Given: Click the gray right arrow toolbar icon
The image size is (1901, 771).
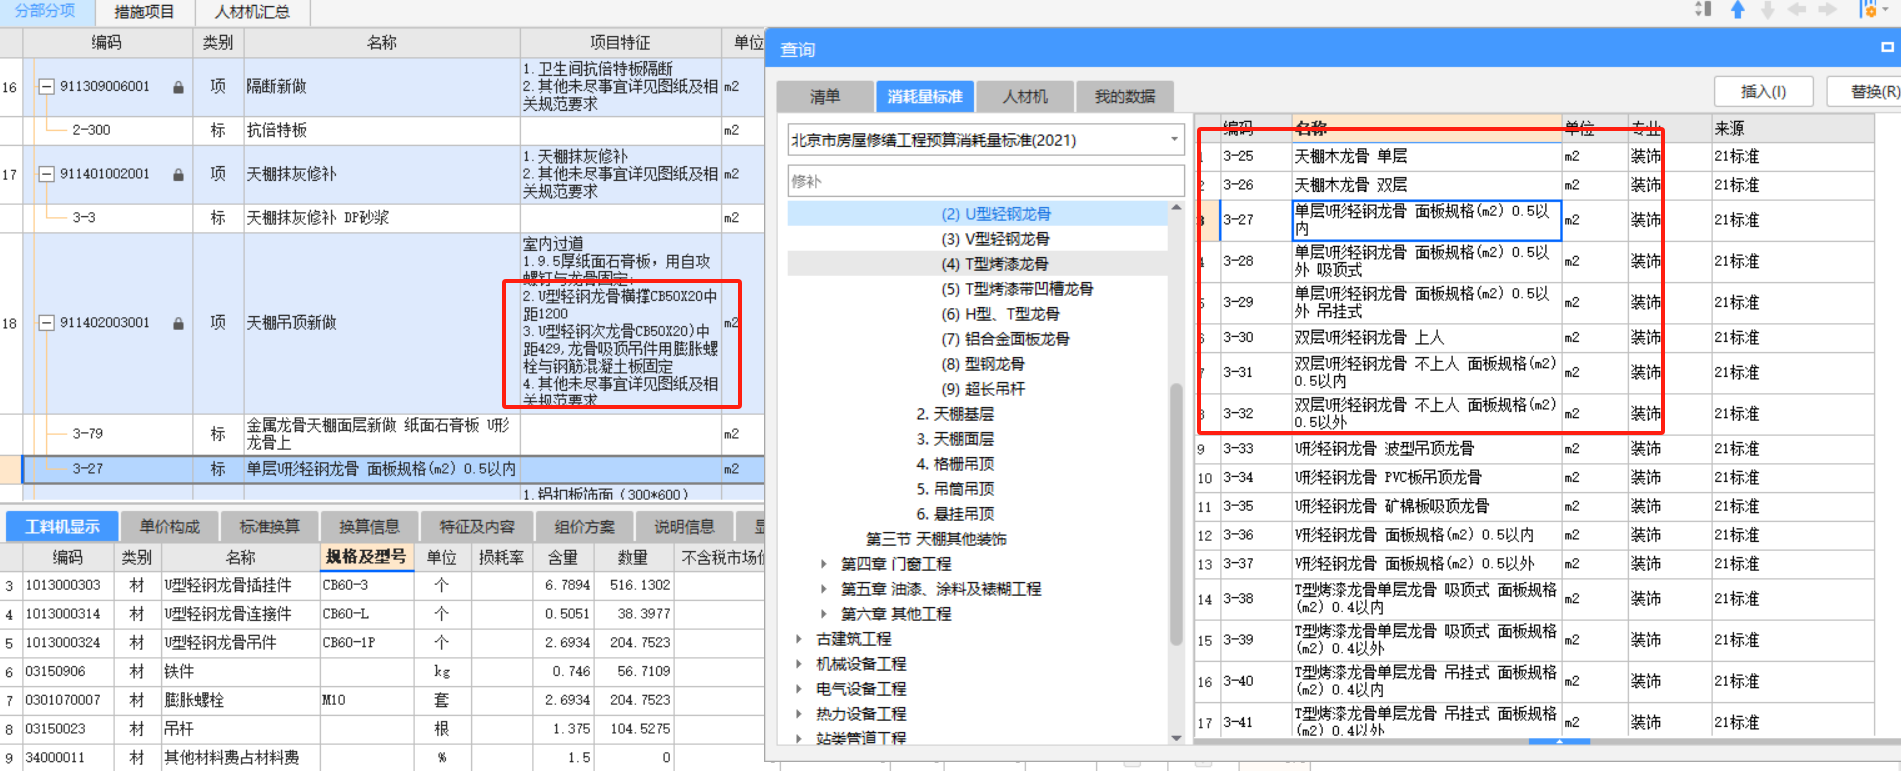Looking at the screenshot, I should pyautogui.click(x=1827, y=10).
